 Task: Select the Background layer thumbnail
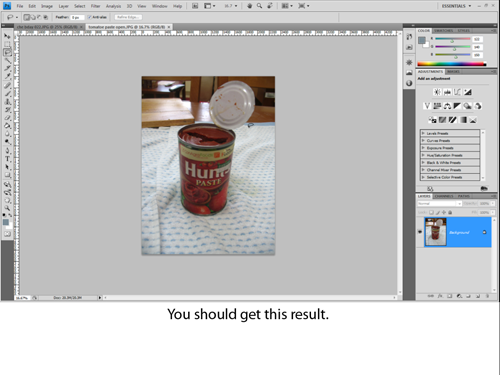click(435, 232)
